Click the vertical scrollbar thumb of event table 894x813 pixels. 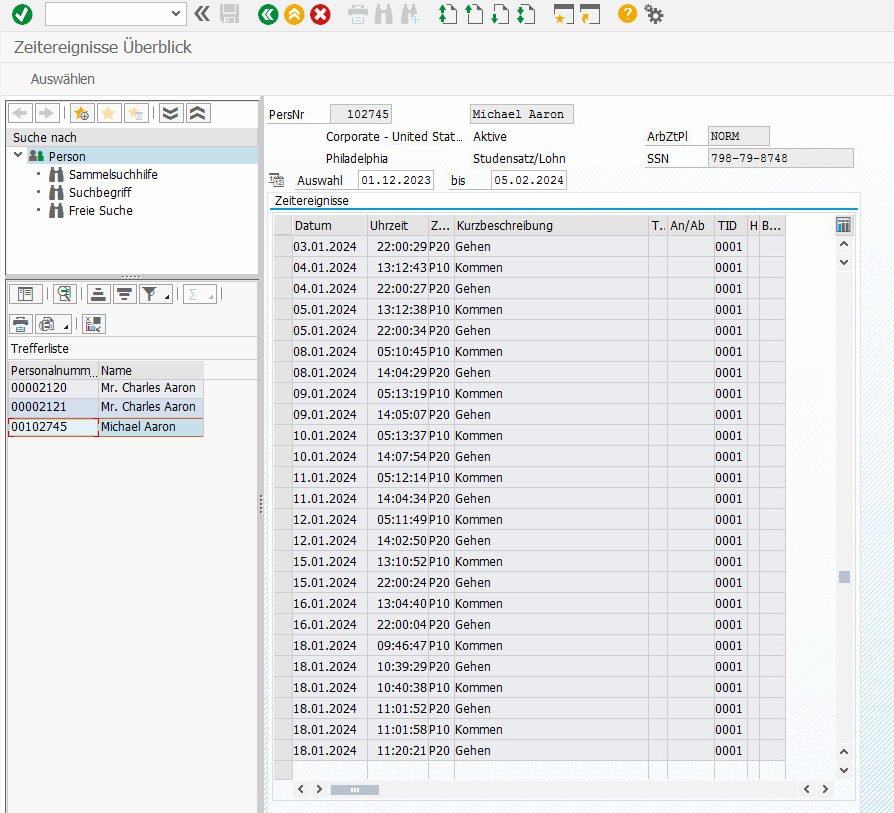(844, 577)
